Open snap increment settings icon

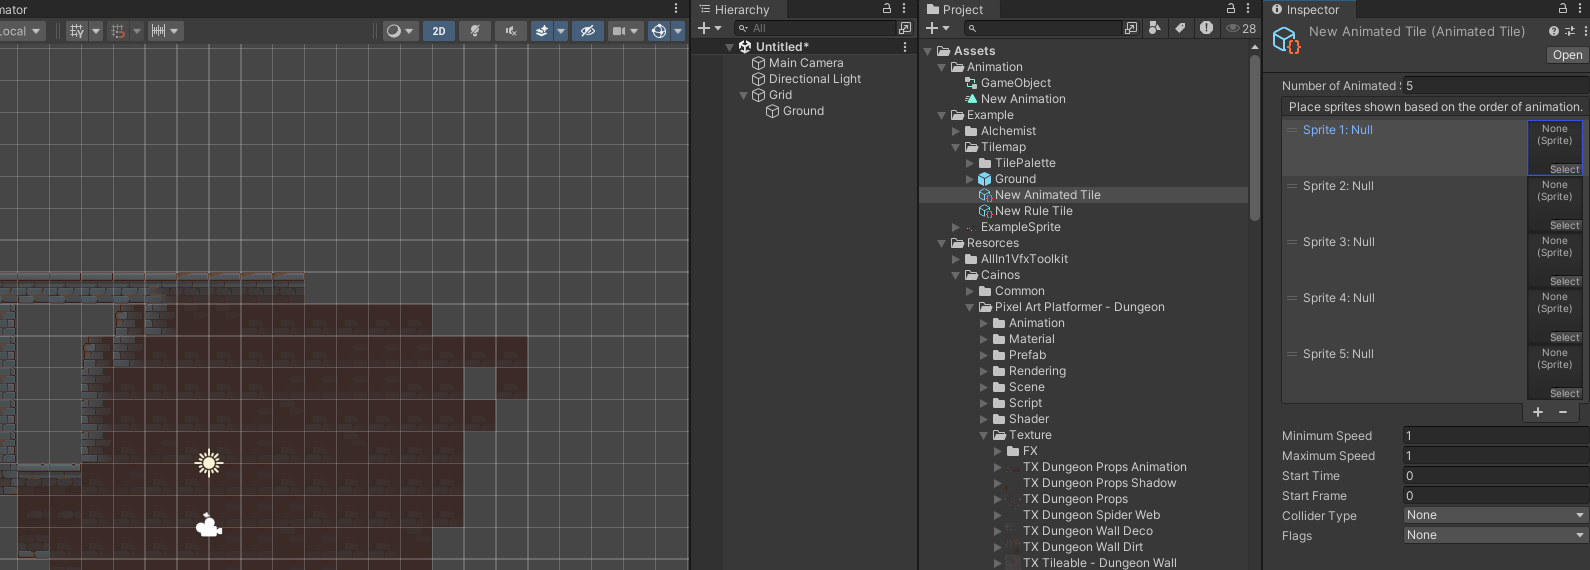pos(164,31)
